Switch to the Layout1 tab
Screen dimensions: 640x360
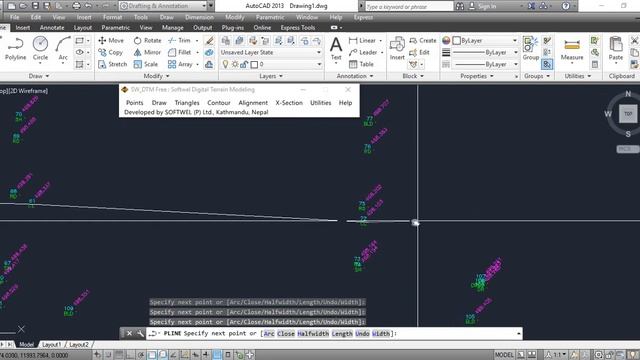click(x=51, y=344)
